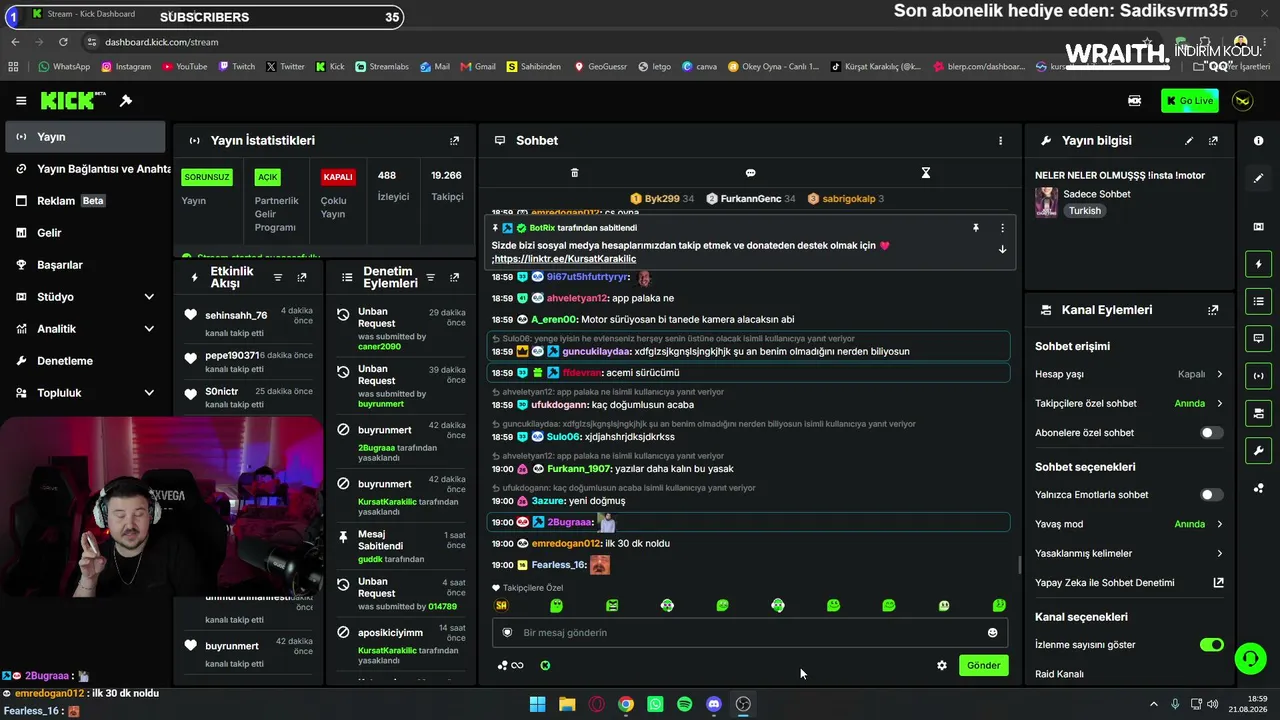Click username emredogan012 in chat
The height and width of the screenshot is (720, 1280).
566,544
